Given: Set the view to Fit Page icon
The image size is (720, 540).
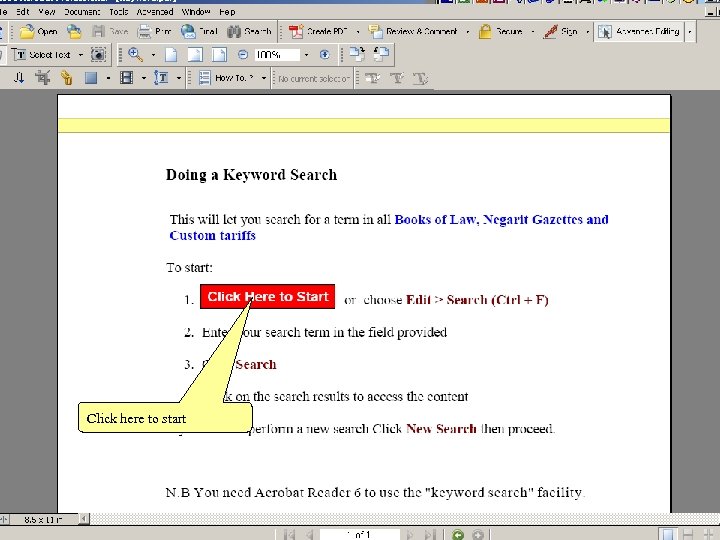Looking at the screenshot, I should coord(196,55).
